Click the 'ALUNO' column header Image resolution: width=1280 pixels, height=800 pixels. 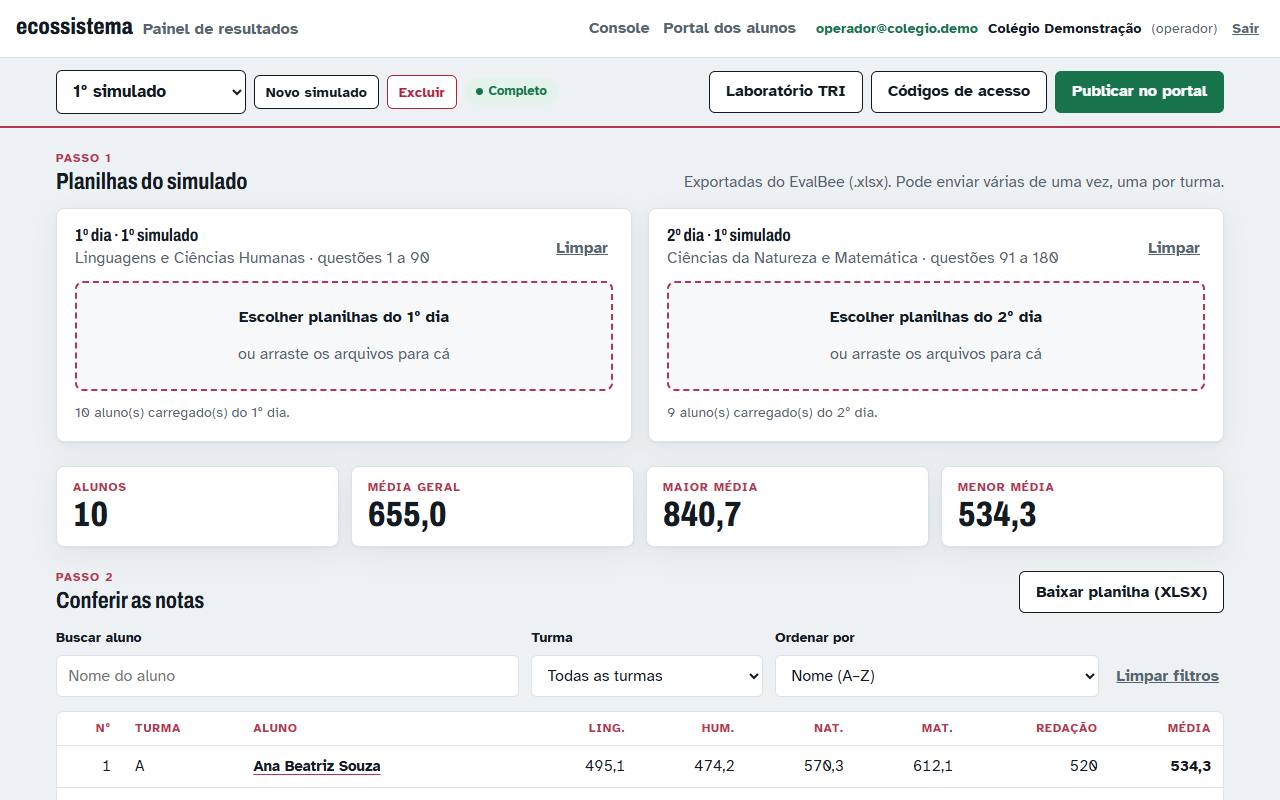pyautogui.click(x=275, y=728)
